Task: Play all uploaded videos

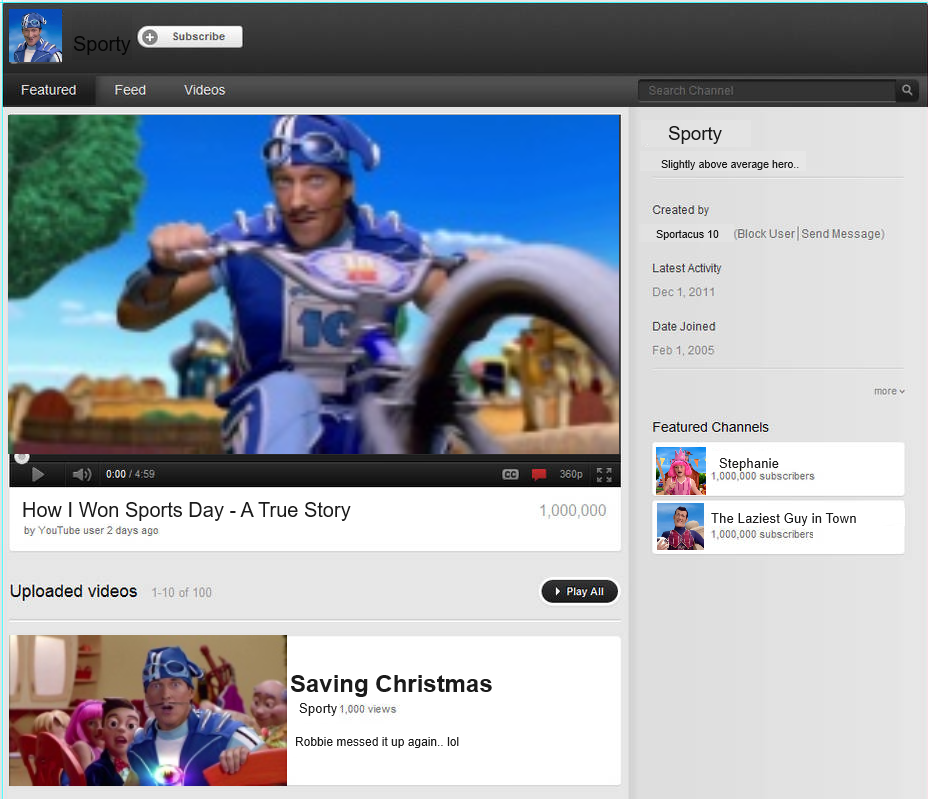Action: point(579,591)
